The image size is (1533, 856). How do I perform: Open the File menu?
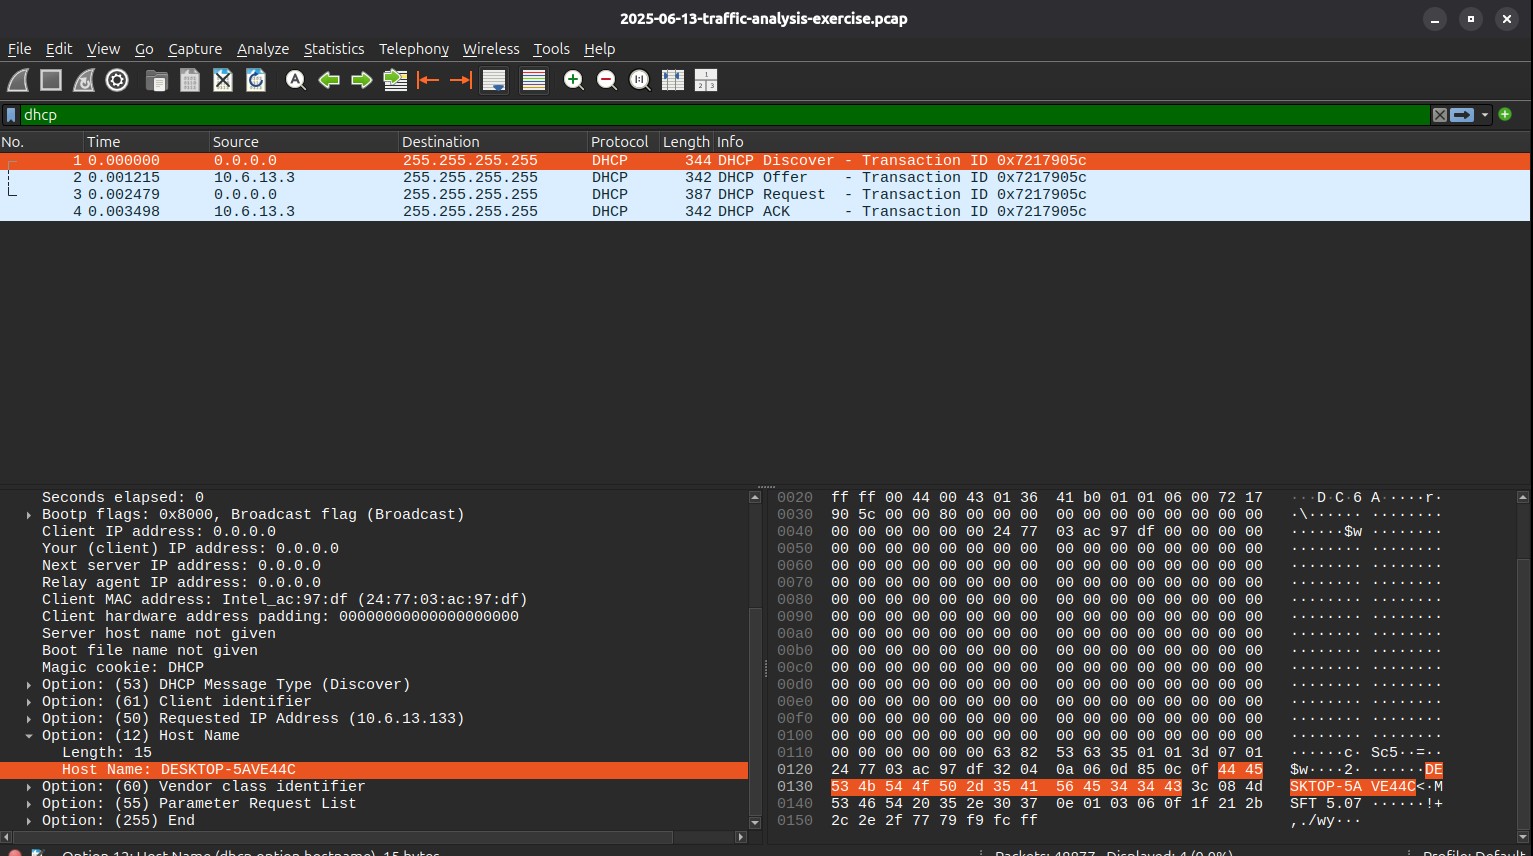click(20, 49)
